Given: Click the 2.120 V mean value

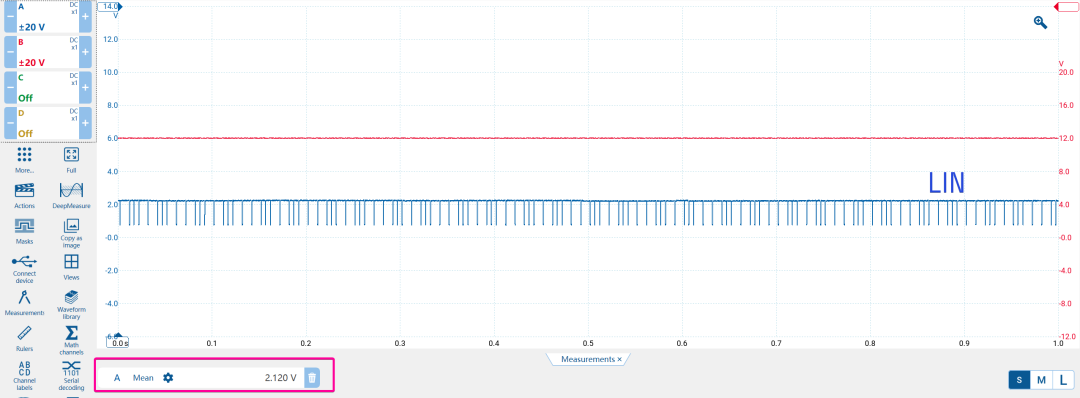Looking at the screenshot, I should (281, 377).
